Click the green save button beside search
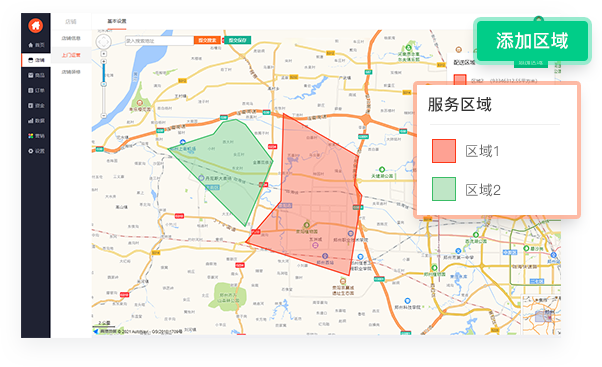The width and height of the screenshot is (602, 367). pos(237,40)
